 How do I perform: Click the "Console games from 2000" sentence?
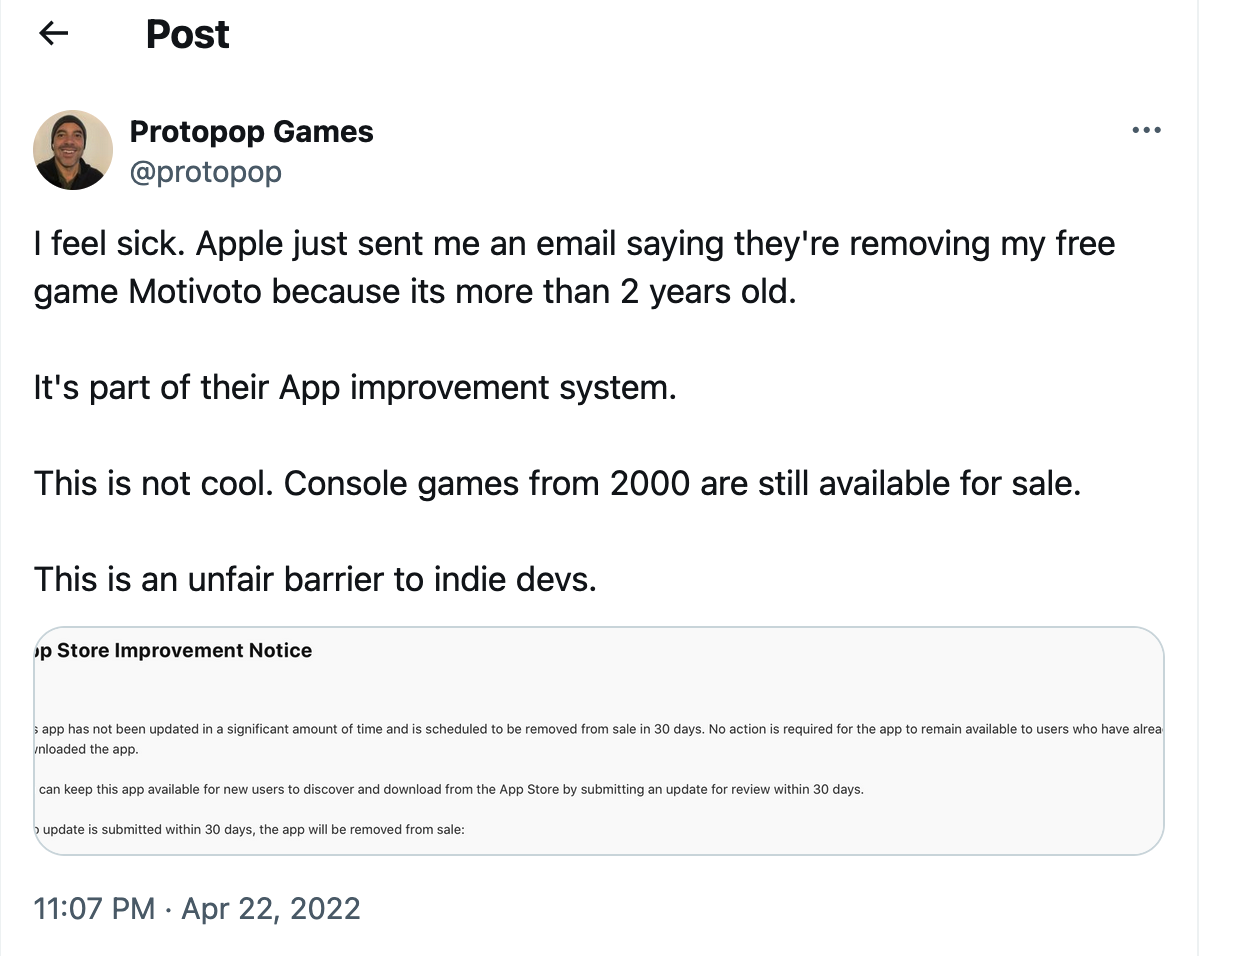click(x=557, y=484)
